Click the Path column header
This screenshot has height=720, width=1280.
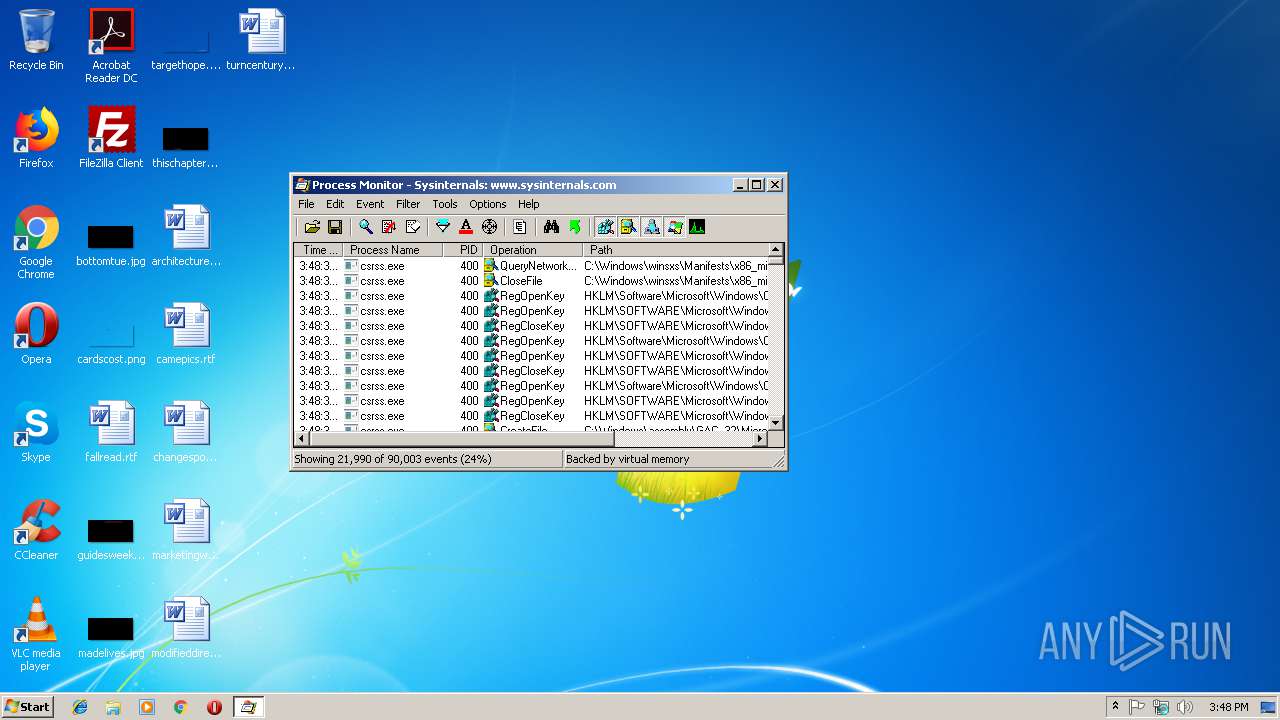[x=675, y=250]
